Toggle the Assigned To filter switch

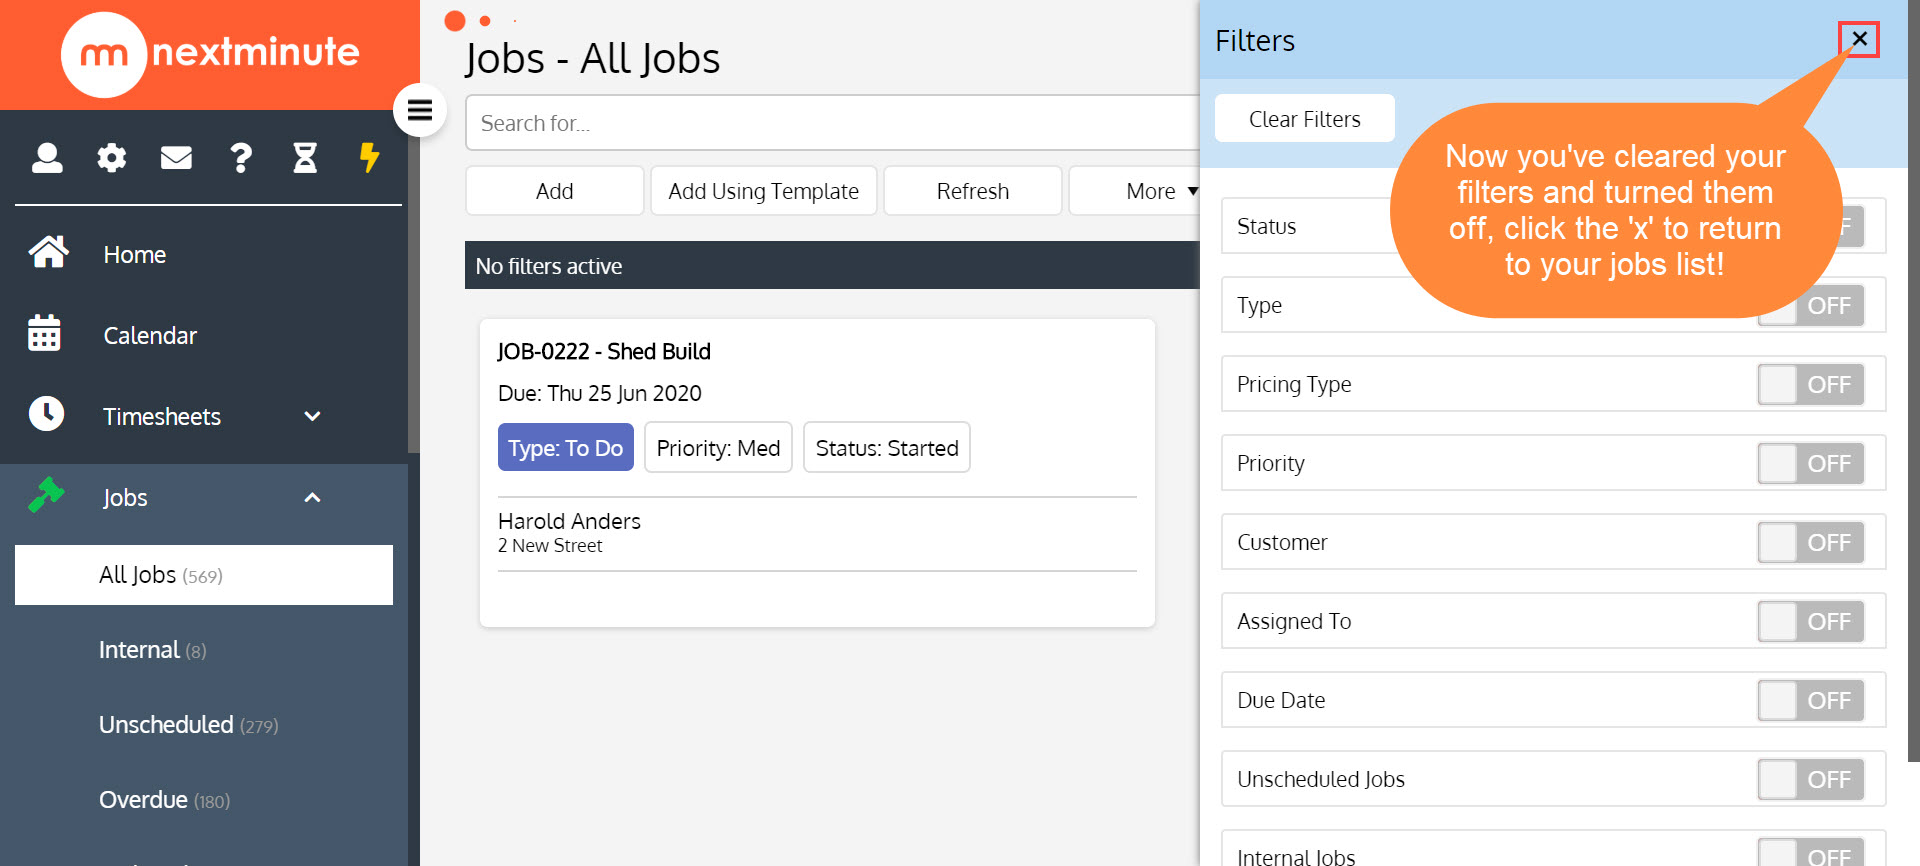click(x=1811, y=622)
